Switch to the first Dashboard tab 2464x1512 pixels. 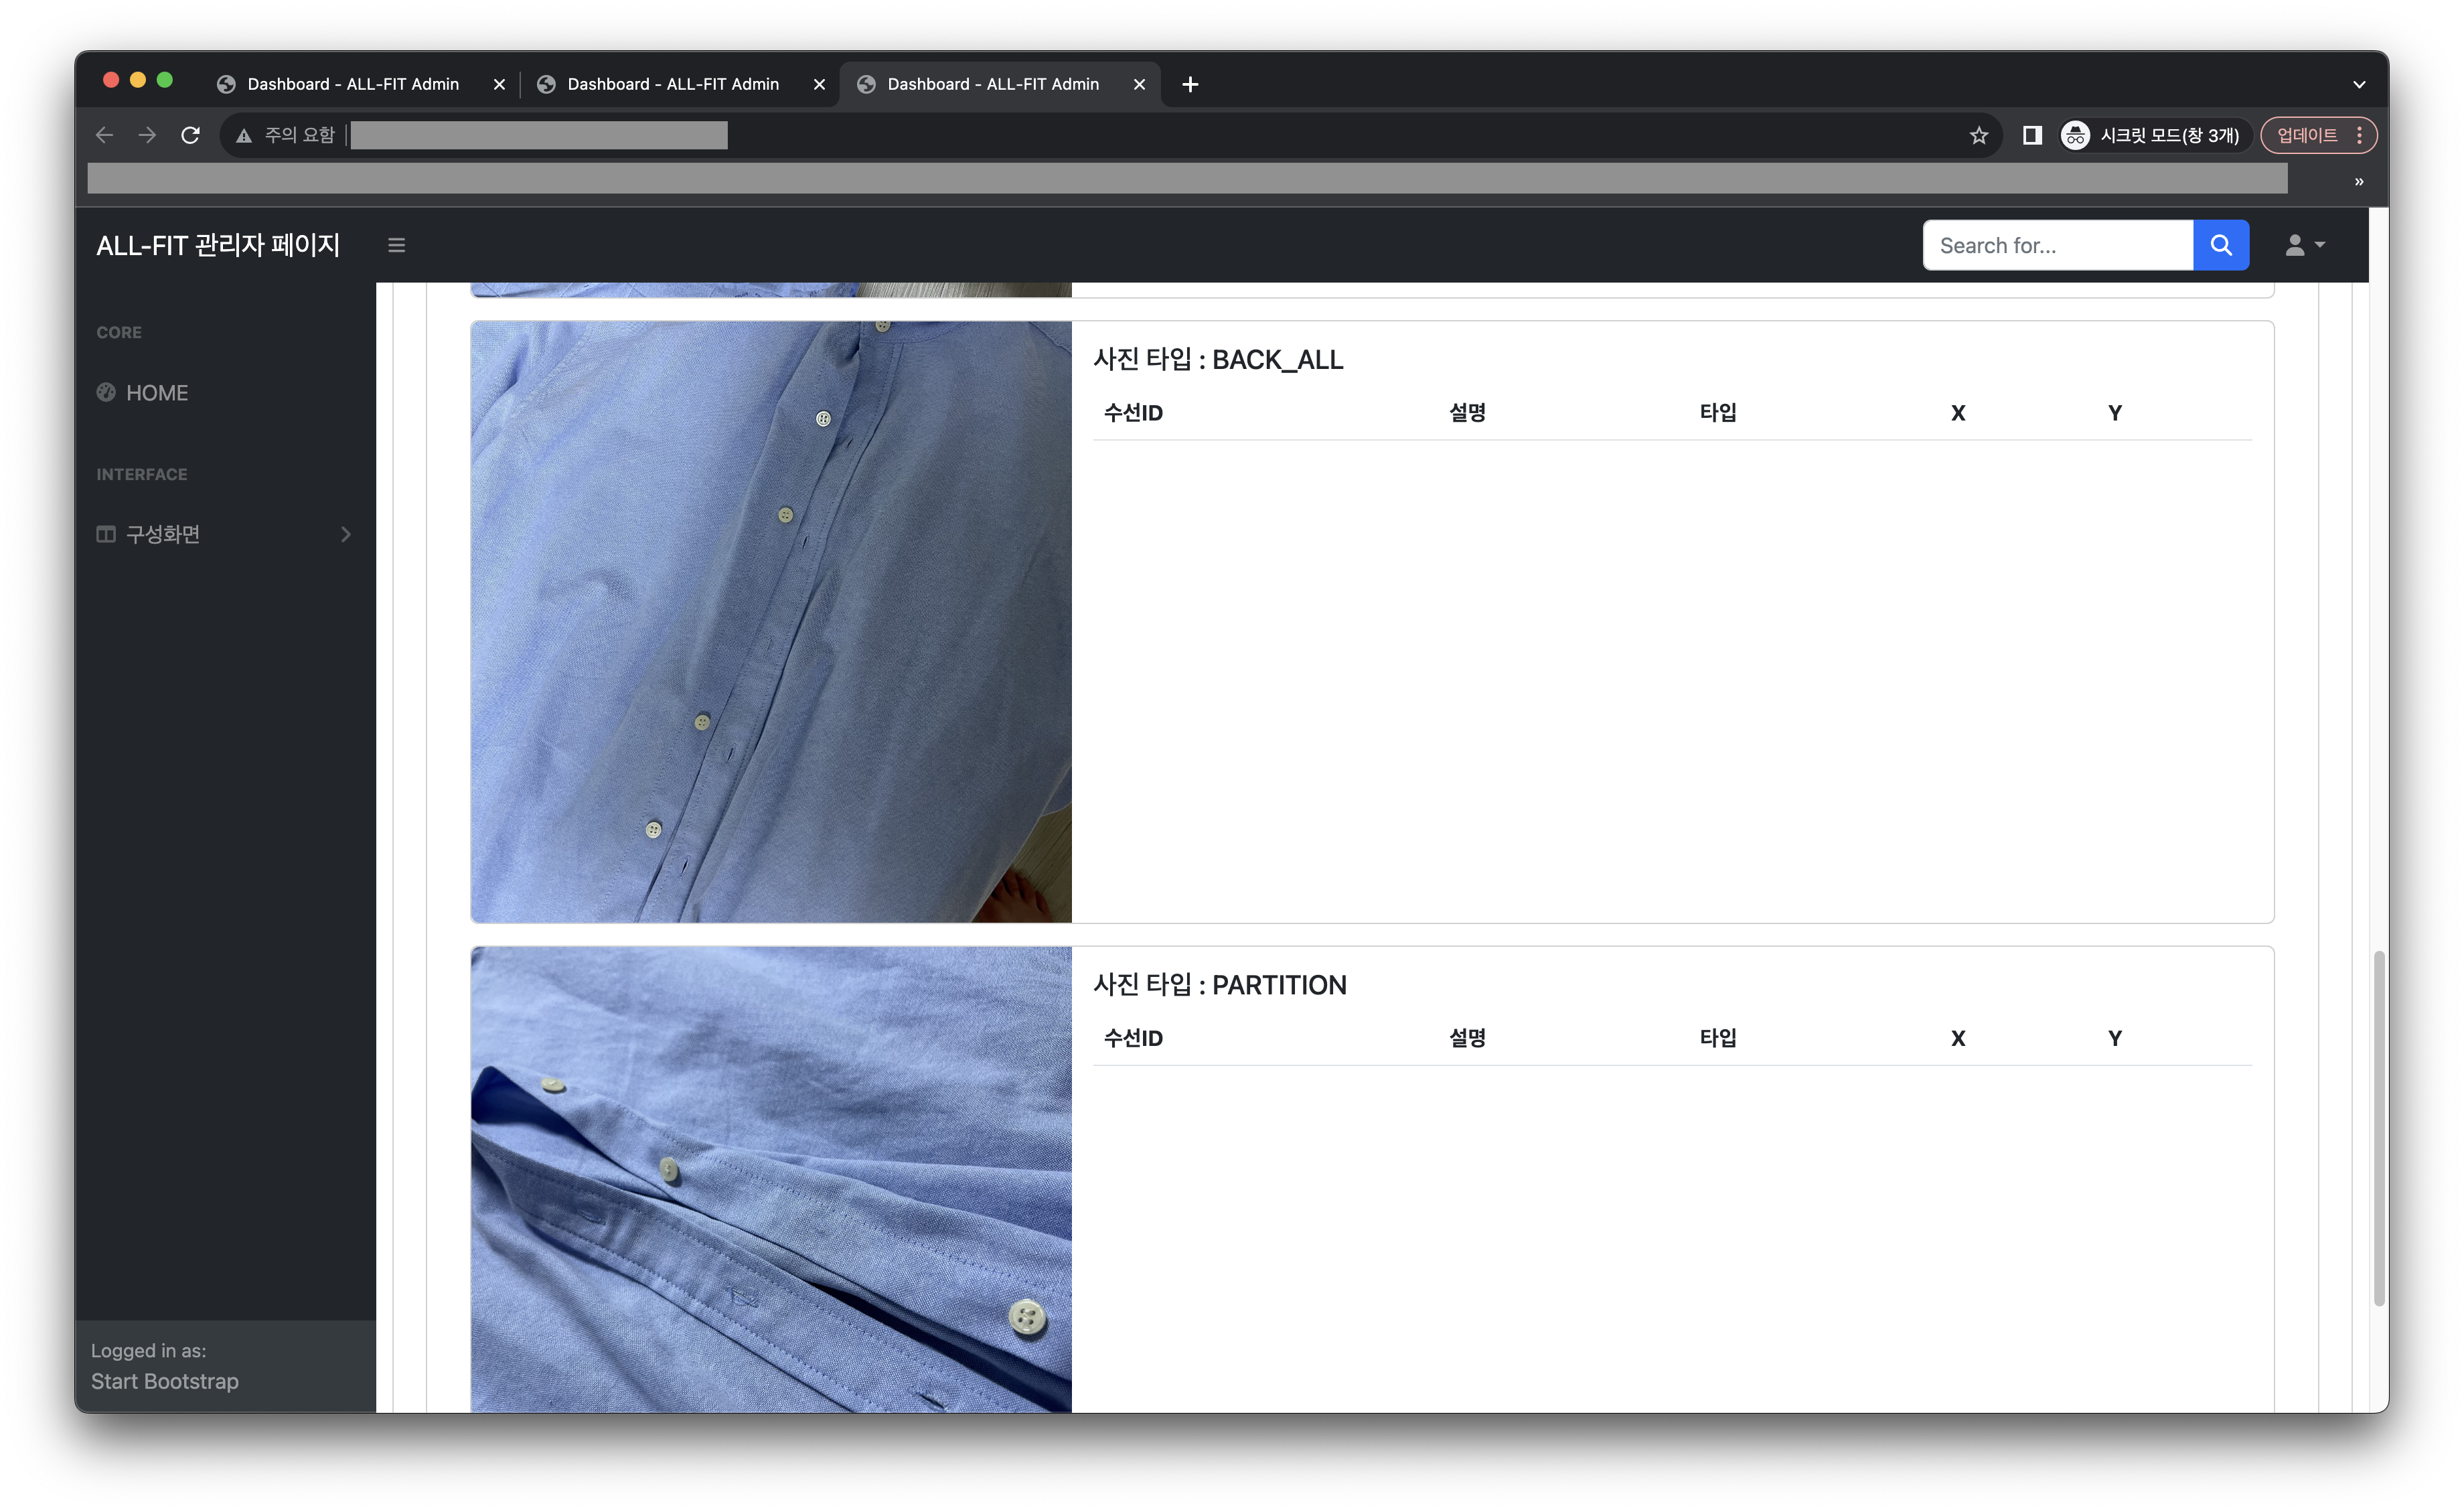pyautogui.click(x=352, y=84)
